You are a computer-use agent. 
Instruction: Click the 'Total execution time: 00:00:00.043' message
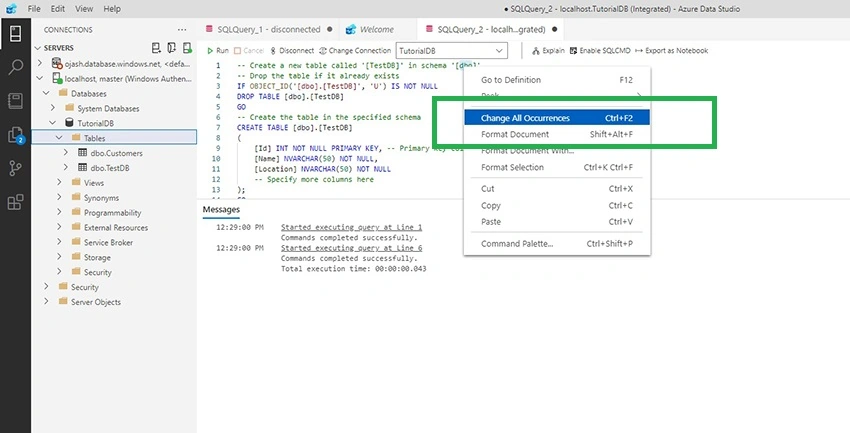[353, 268]
